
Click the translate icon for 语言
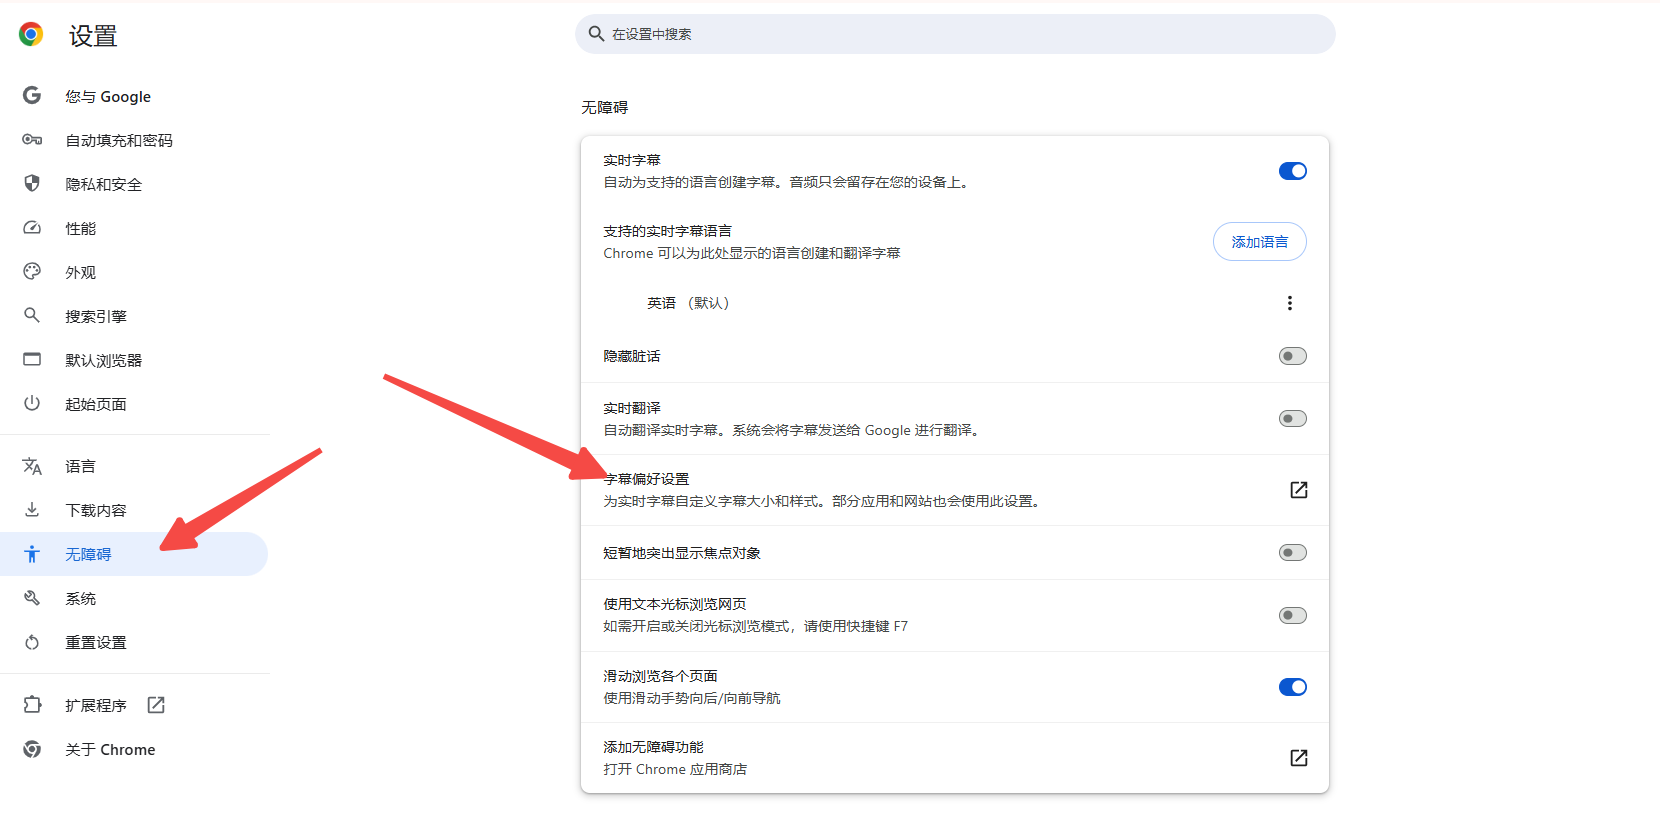coord(32,466)
